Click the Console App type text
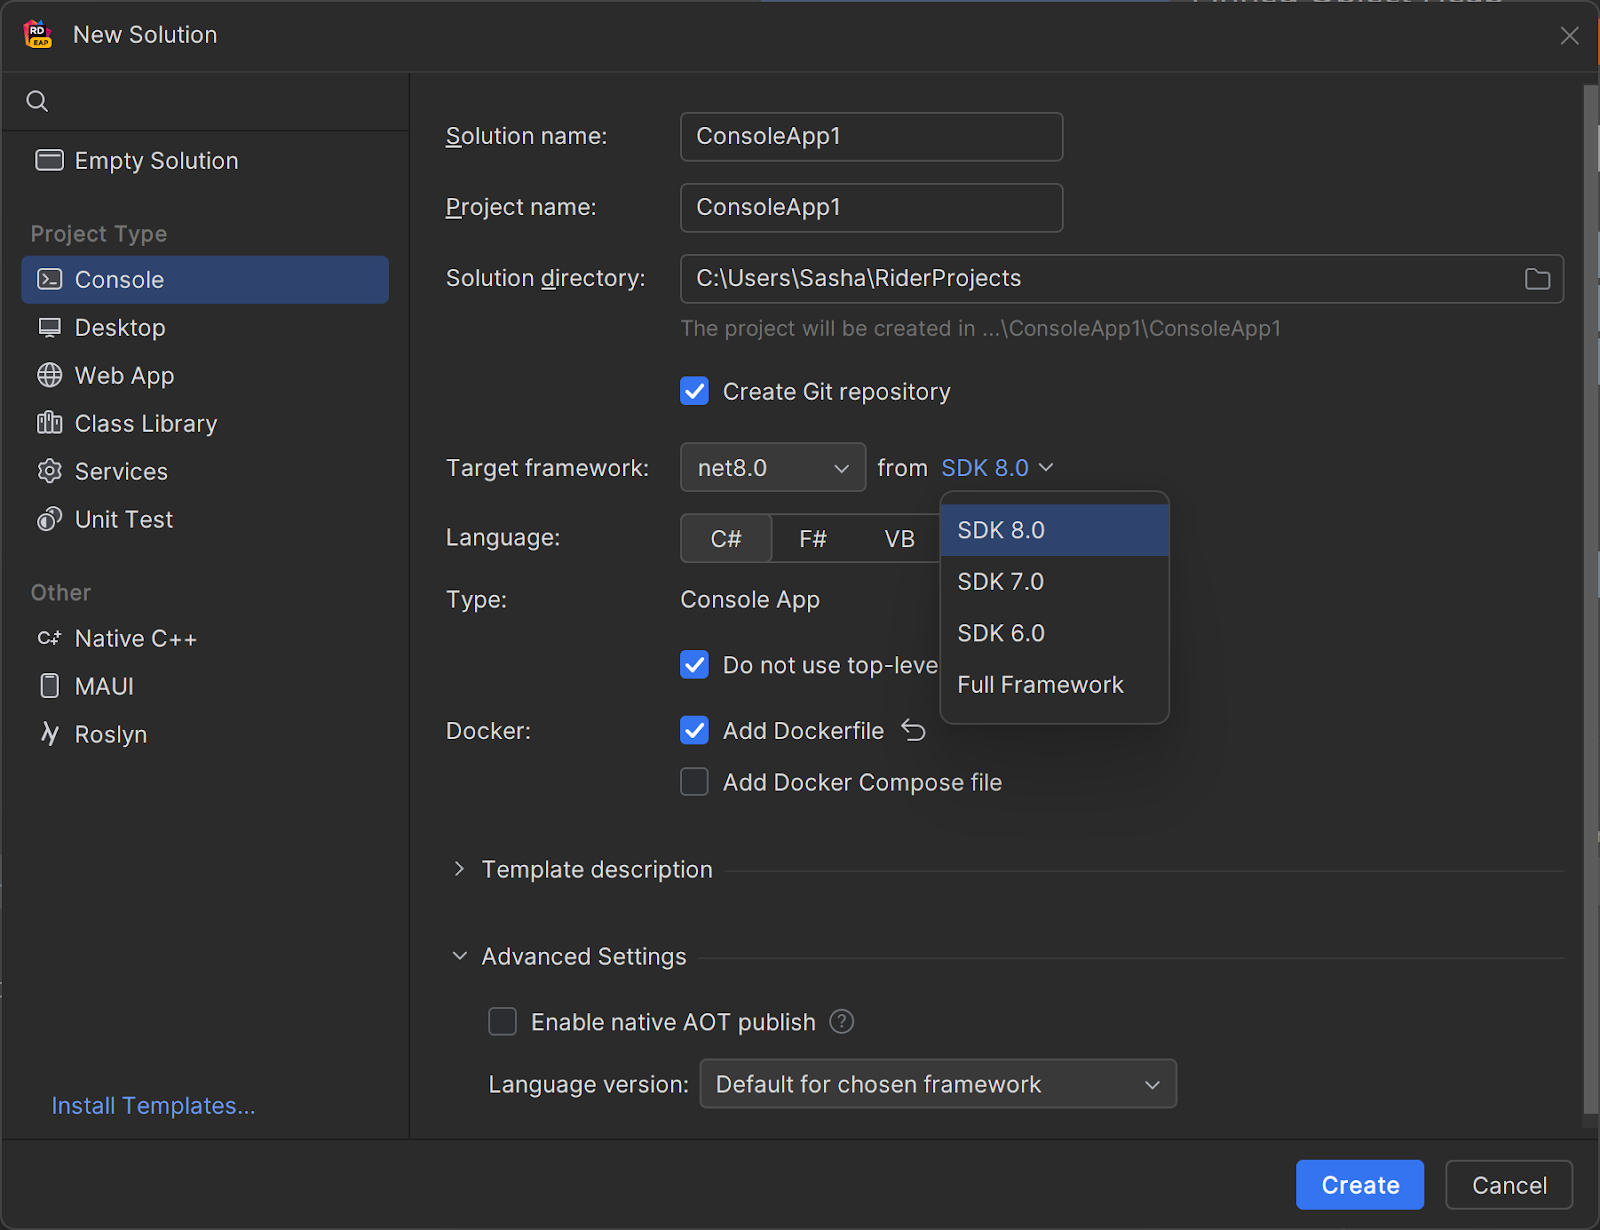1600x1230 pixels. (x=750, y=599)
